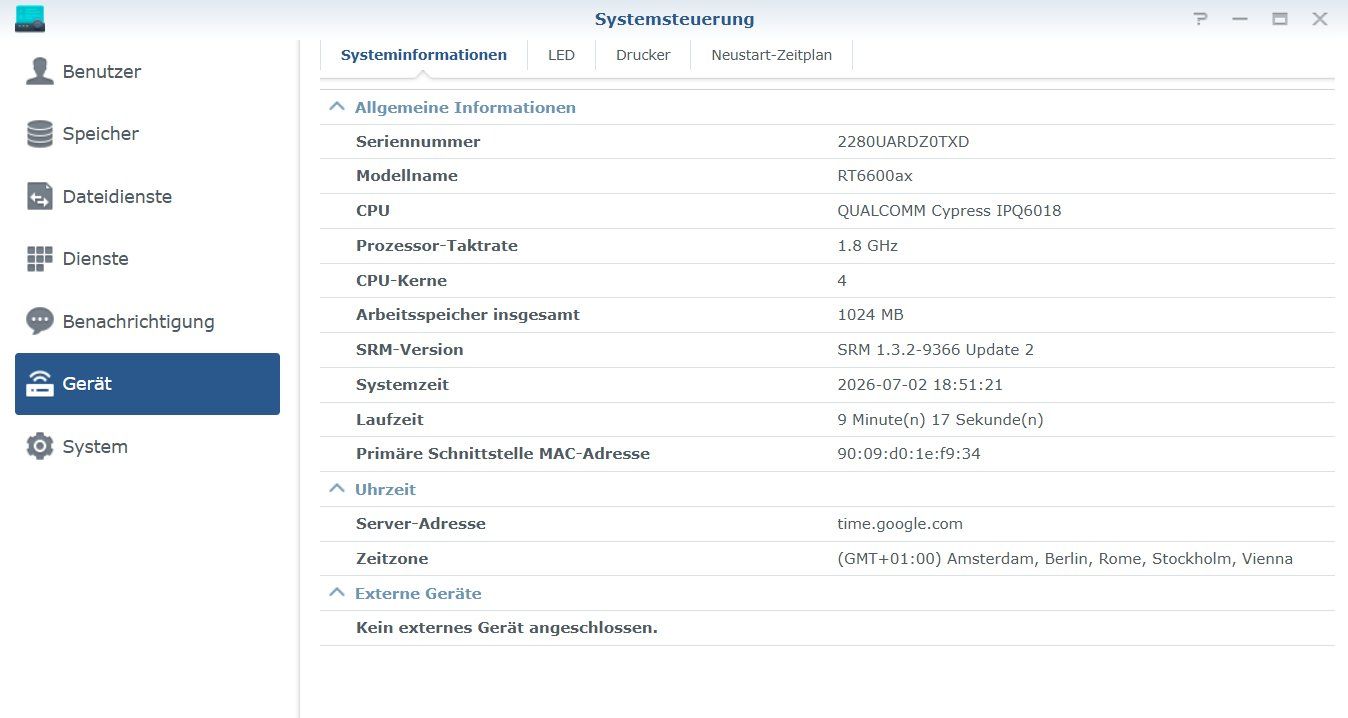This screenshot has width=1348, height=718.
Task: Click the Arbeitsspeicher insgesamt label
Action: tap(468, 315)
